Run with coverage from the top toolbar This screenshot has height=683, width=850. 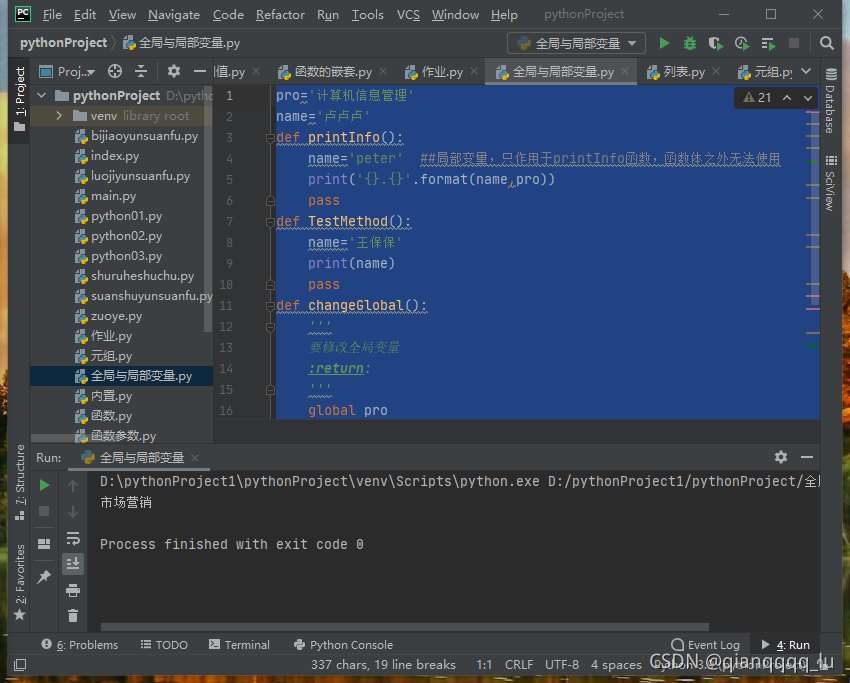pyautogui.click(x=715, y=43)
